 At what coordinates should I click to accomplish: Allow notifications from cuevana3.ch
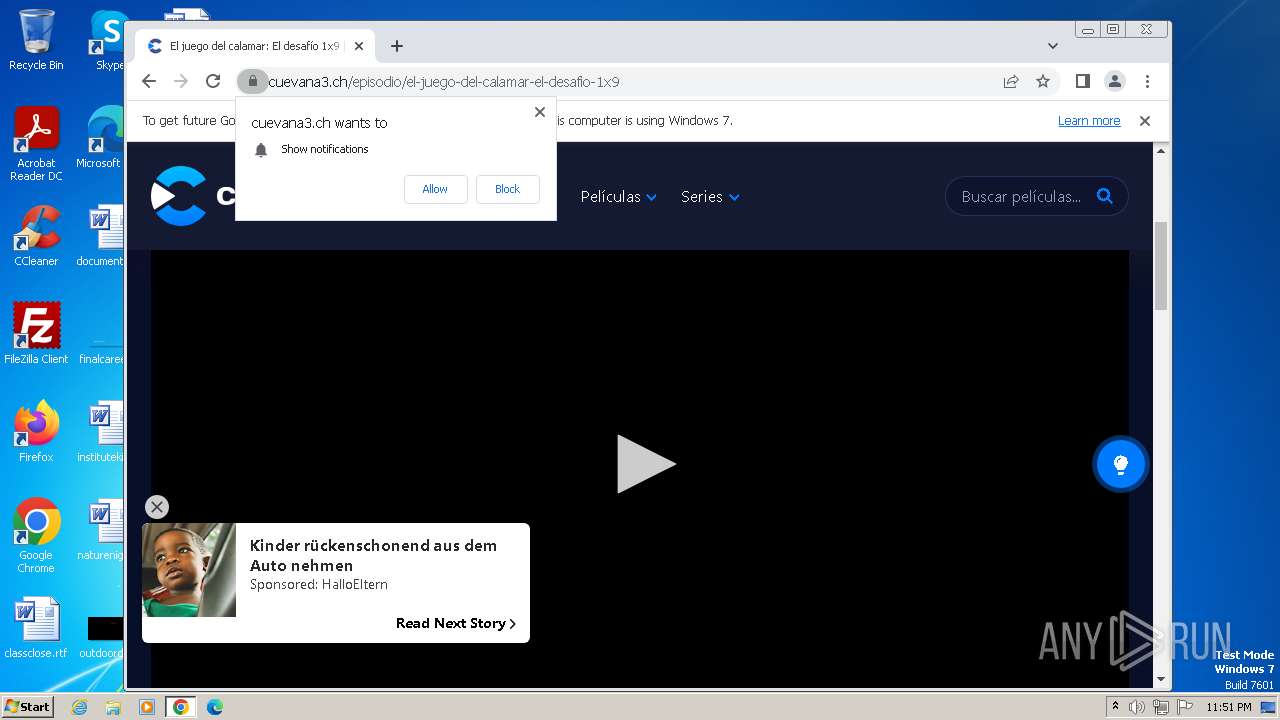(x=435, y=189)
